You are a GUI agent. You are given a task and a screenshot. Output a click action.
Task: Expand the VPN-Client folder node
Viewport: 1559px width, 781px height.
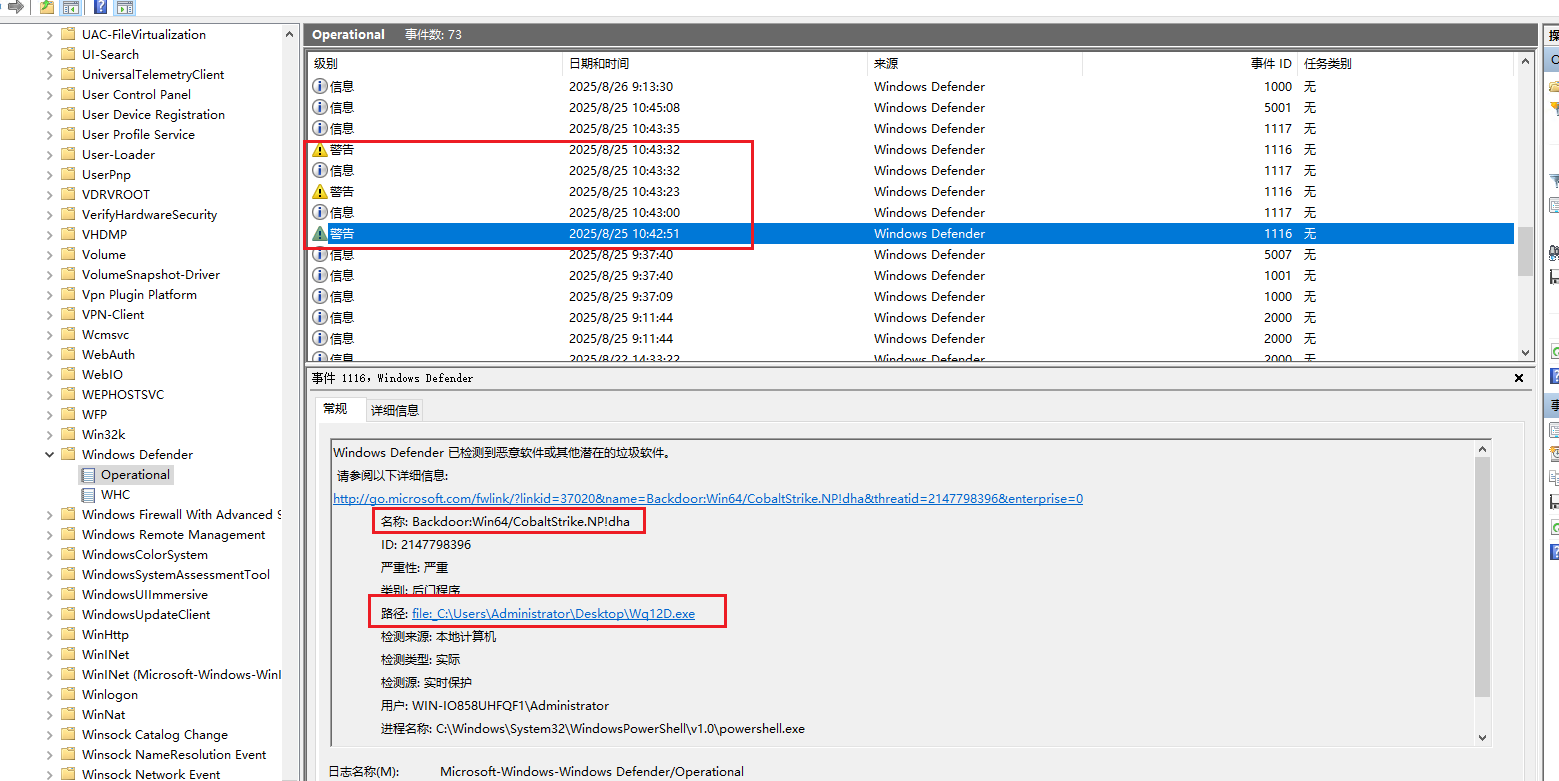tap(50, 315)
